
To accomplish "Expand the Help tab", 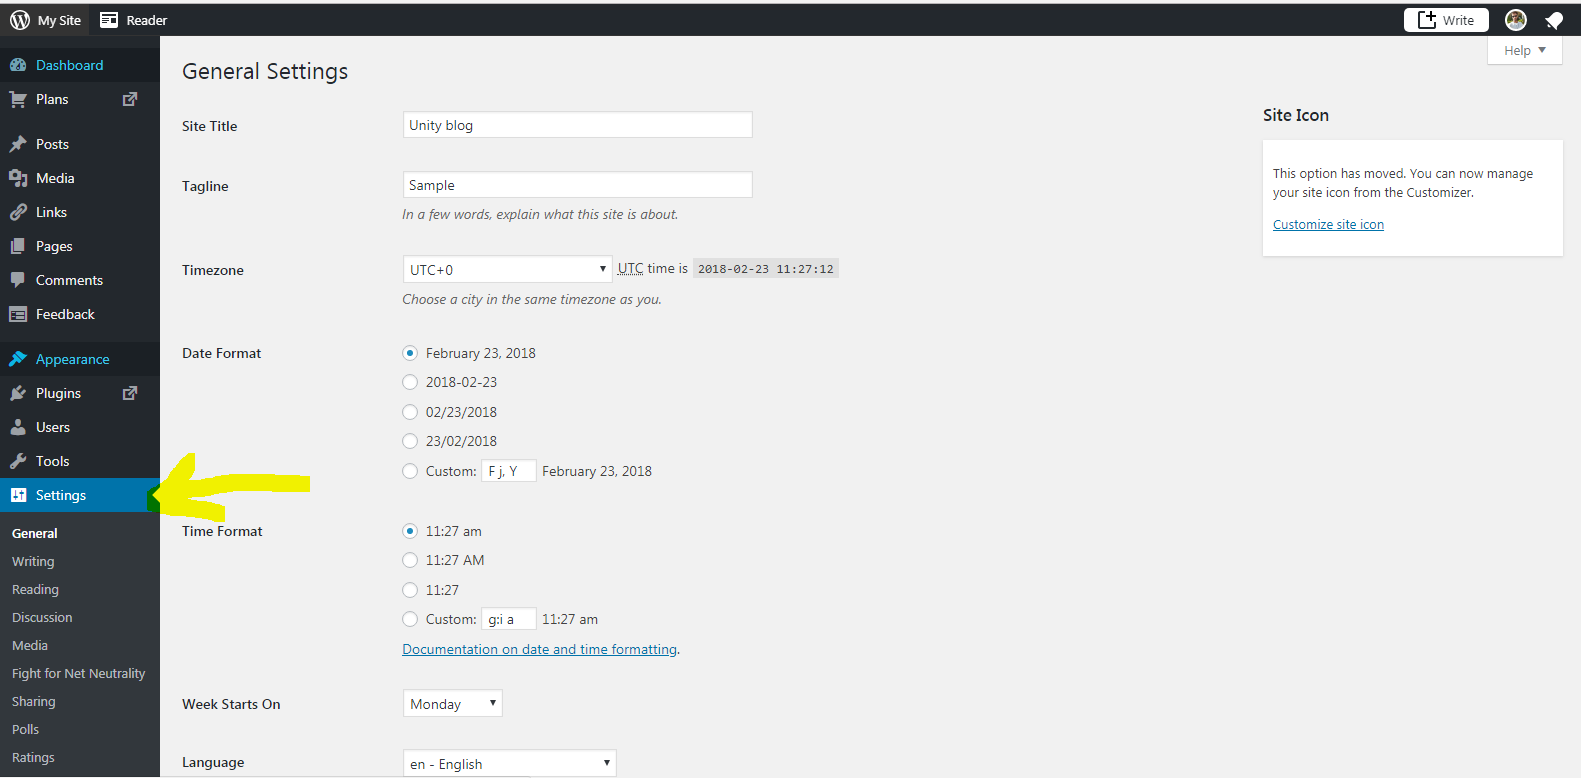I will [x=1524, y=51].
